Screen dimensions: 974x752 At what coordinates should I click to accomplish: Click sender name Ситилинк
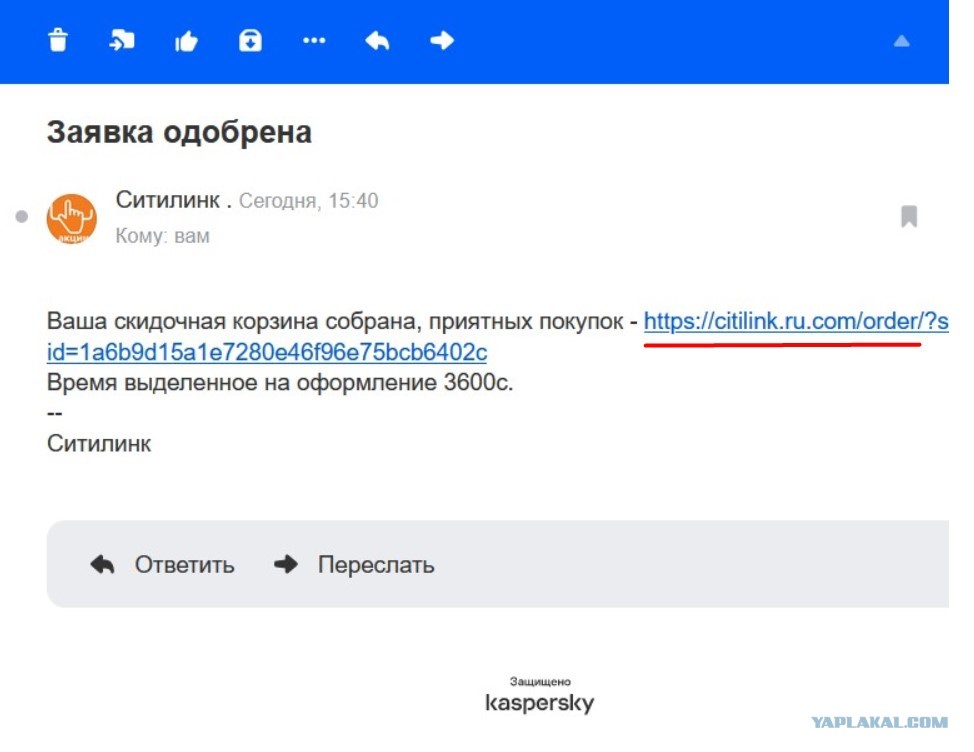168,200
